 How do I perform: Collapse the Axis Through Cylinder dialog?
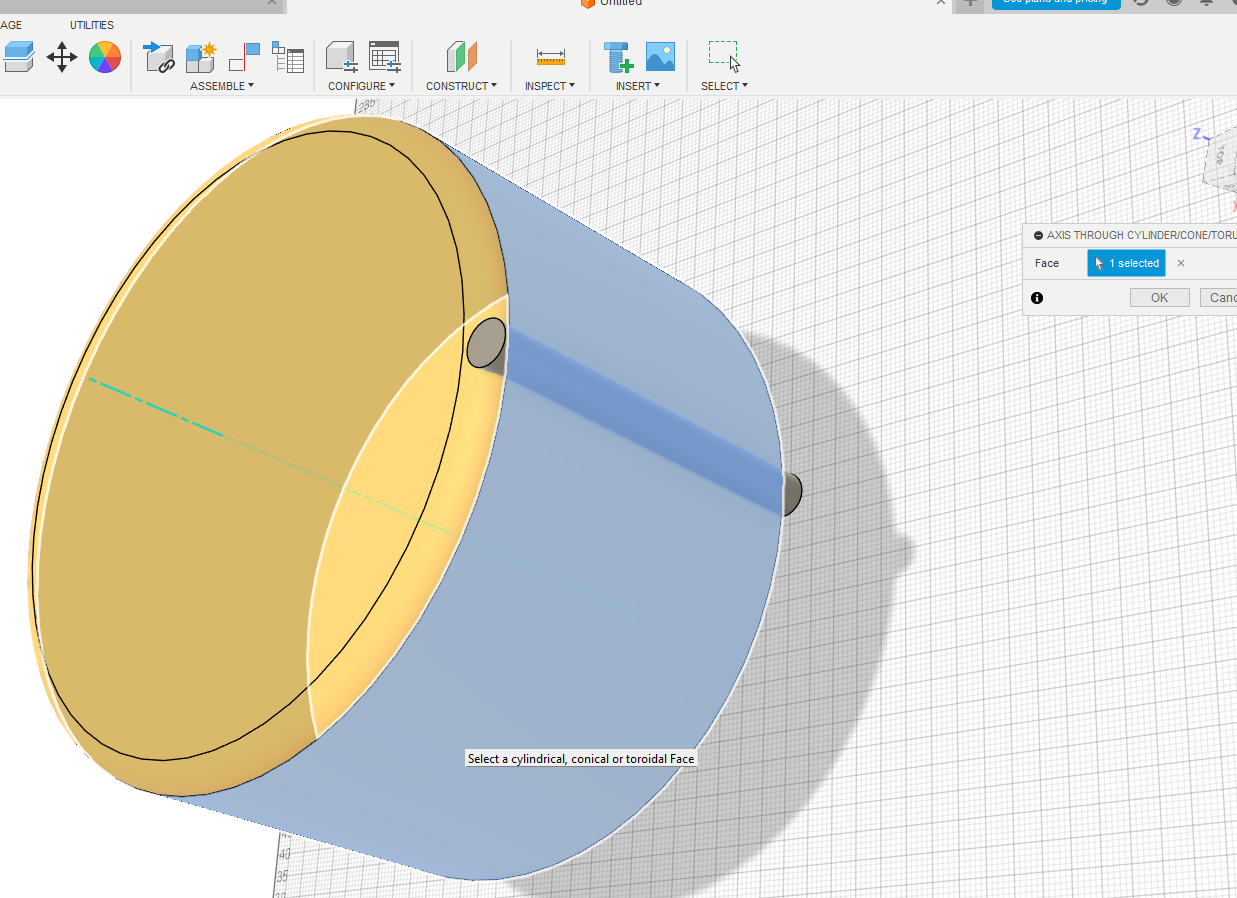tap(1038, 235)
